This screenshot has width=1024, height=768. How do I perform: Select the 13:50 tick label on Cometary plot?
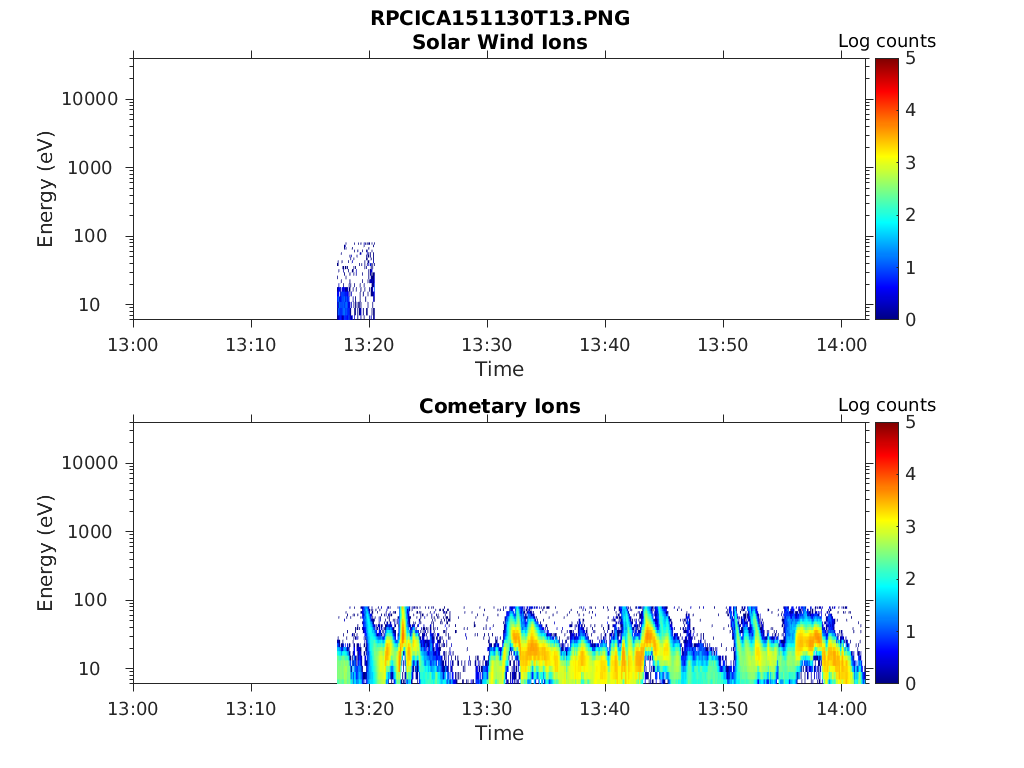(x=723, y=709)
